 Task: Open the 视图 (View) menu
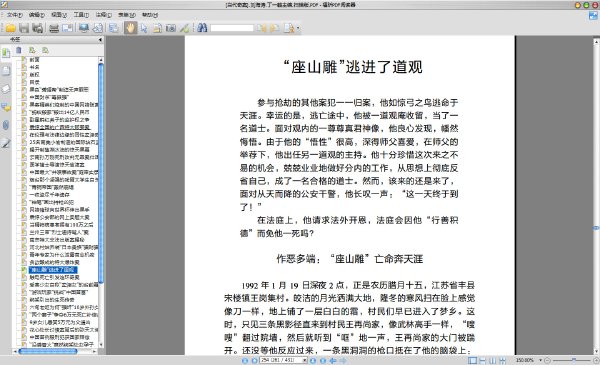(x=59, y=15)
